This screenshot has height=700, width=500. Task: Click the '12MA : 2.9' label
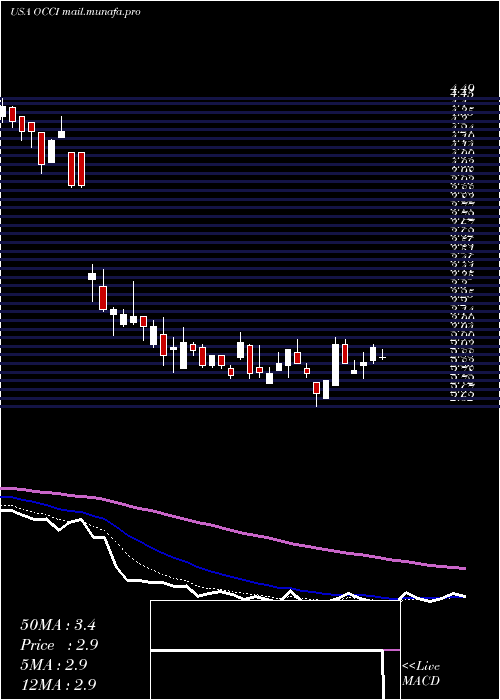tap(58, 685)
